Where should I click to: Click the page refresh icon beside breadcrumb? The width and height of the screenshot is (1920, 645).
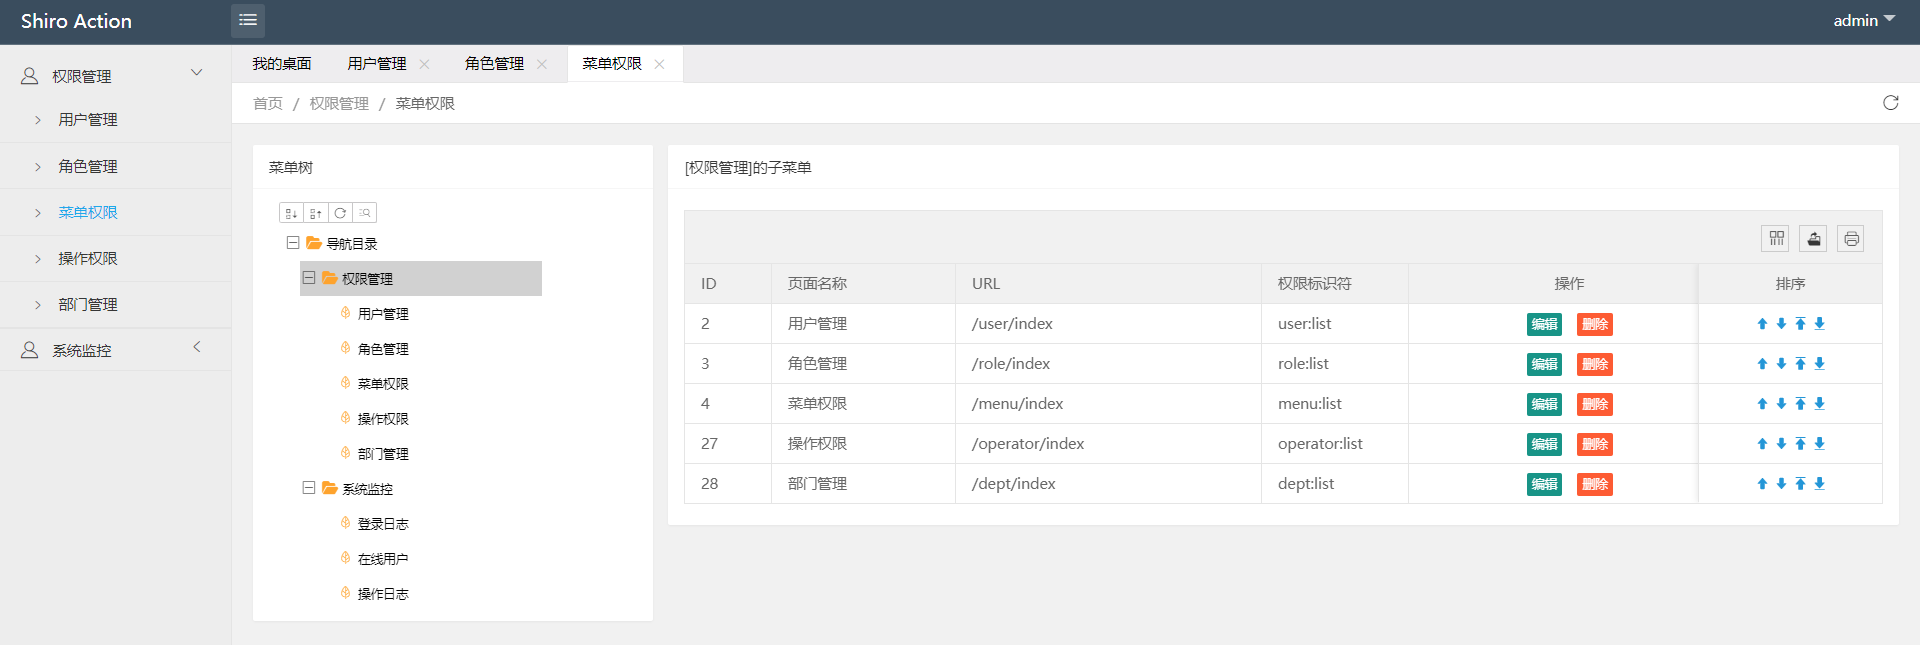pyautogui.click(x=1890, y=103)
